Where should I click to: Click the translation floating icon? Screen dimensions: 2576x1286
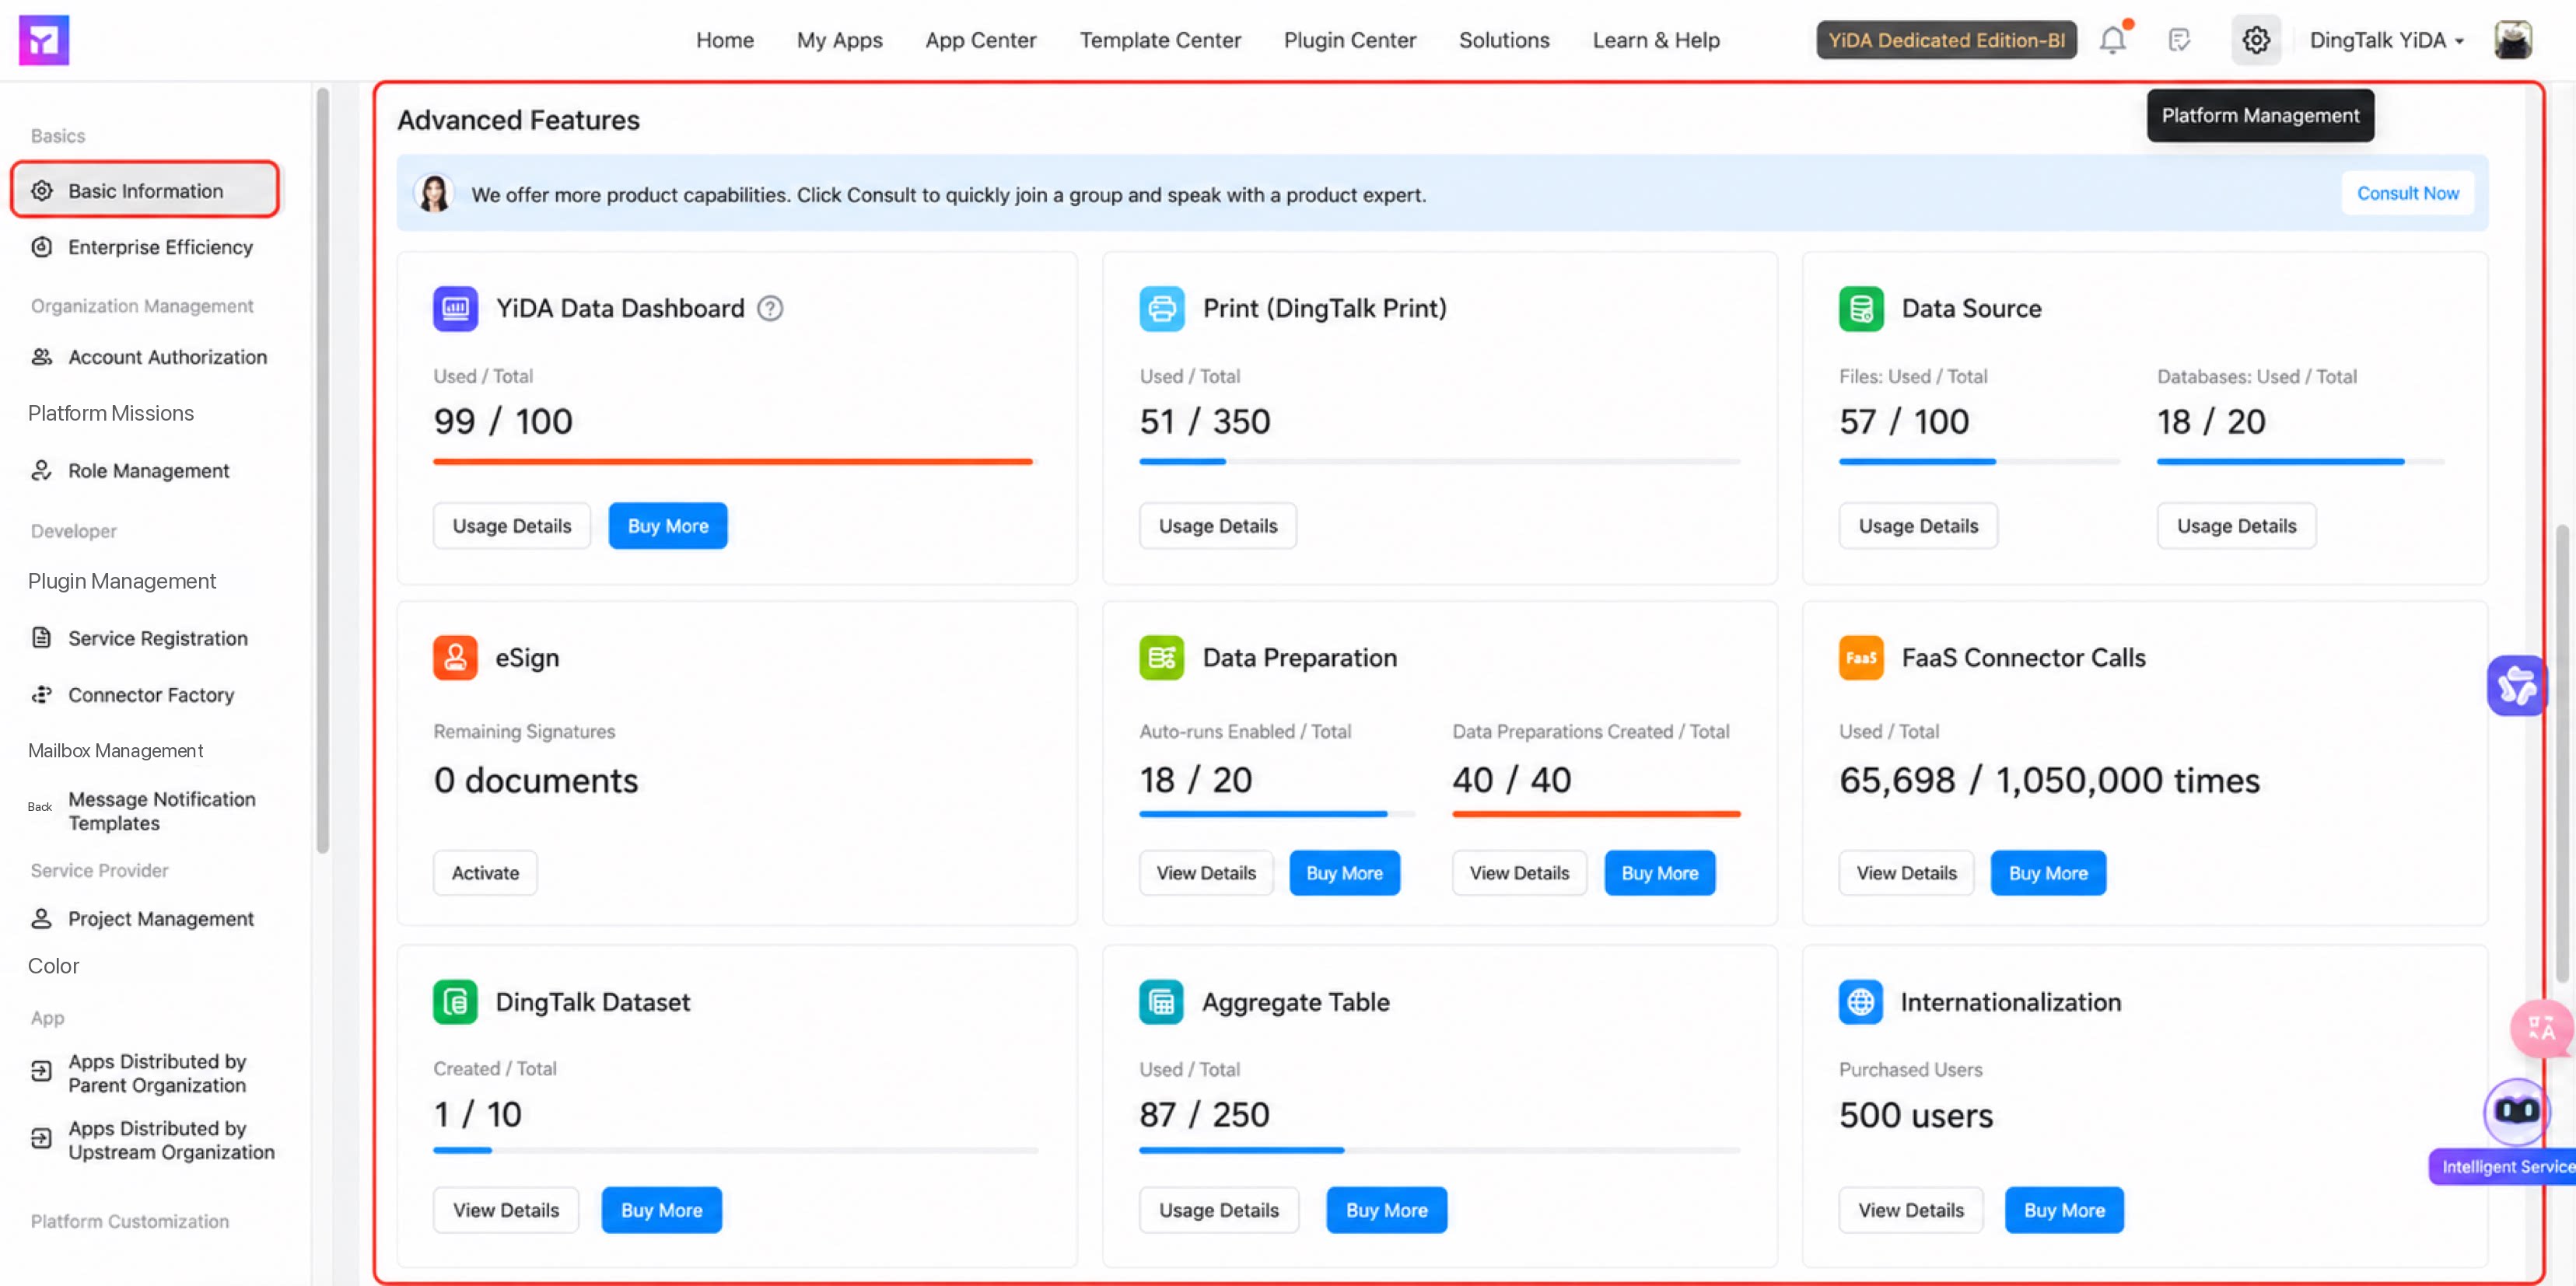[2540, 1028]
